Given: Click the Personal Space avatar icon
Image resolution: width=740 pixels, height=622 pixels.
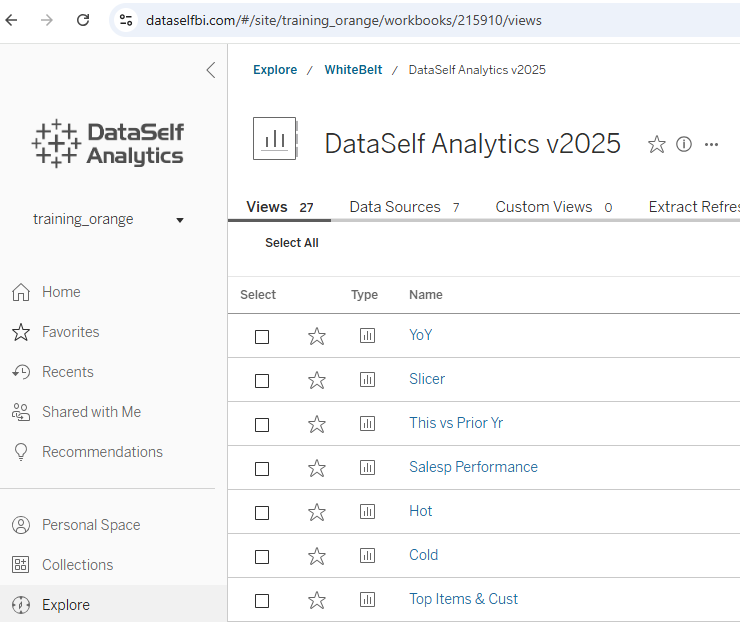Looking at the screenshot, I should coord(21,525).
